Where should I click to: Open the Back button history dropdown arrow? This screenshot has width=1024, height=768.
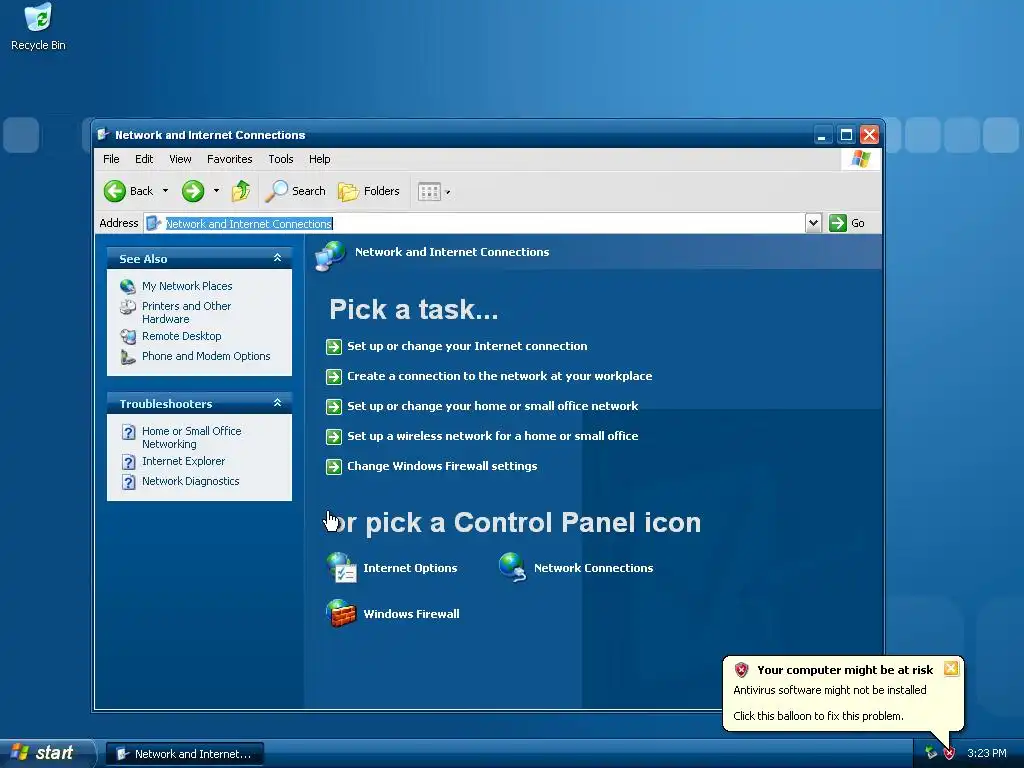pos(165,191)
